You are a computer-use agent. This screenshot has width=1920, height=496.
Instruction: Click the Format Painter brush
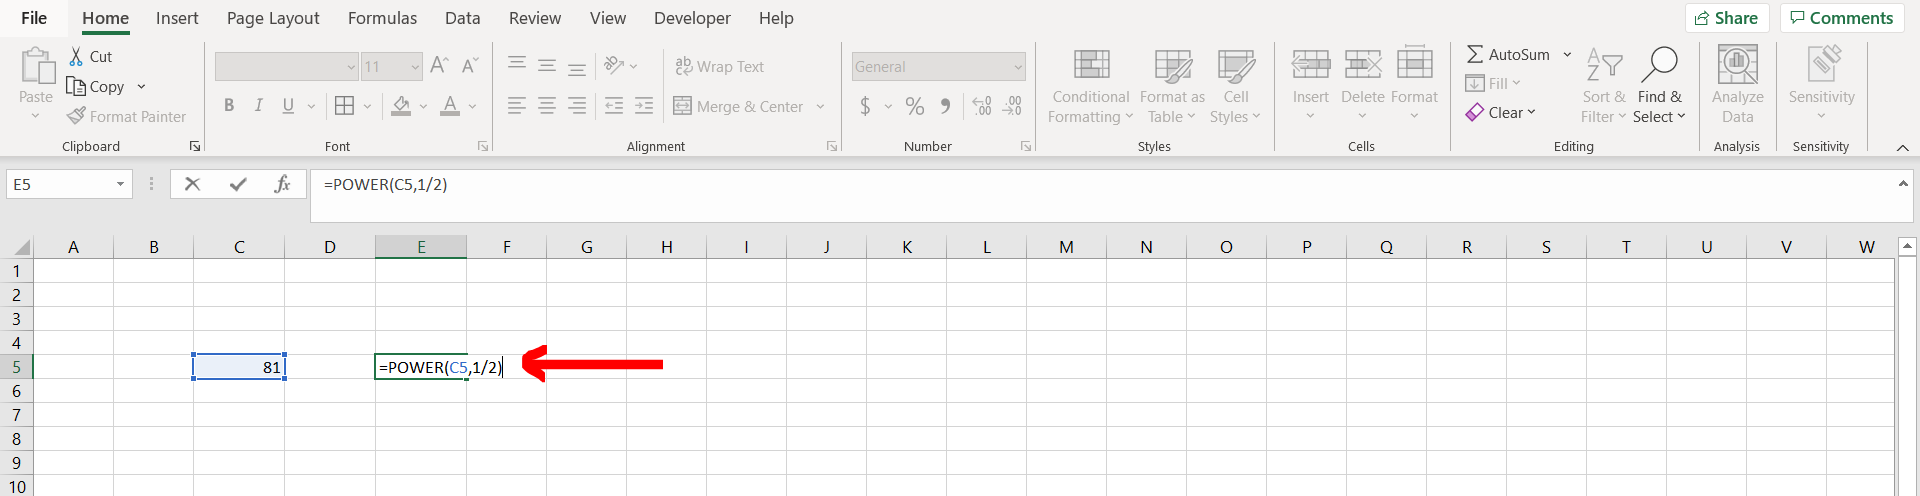(x=76, y=116)
